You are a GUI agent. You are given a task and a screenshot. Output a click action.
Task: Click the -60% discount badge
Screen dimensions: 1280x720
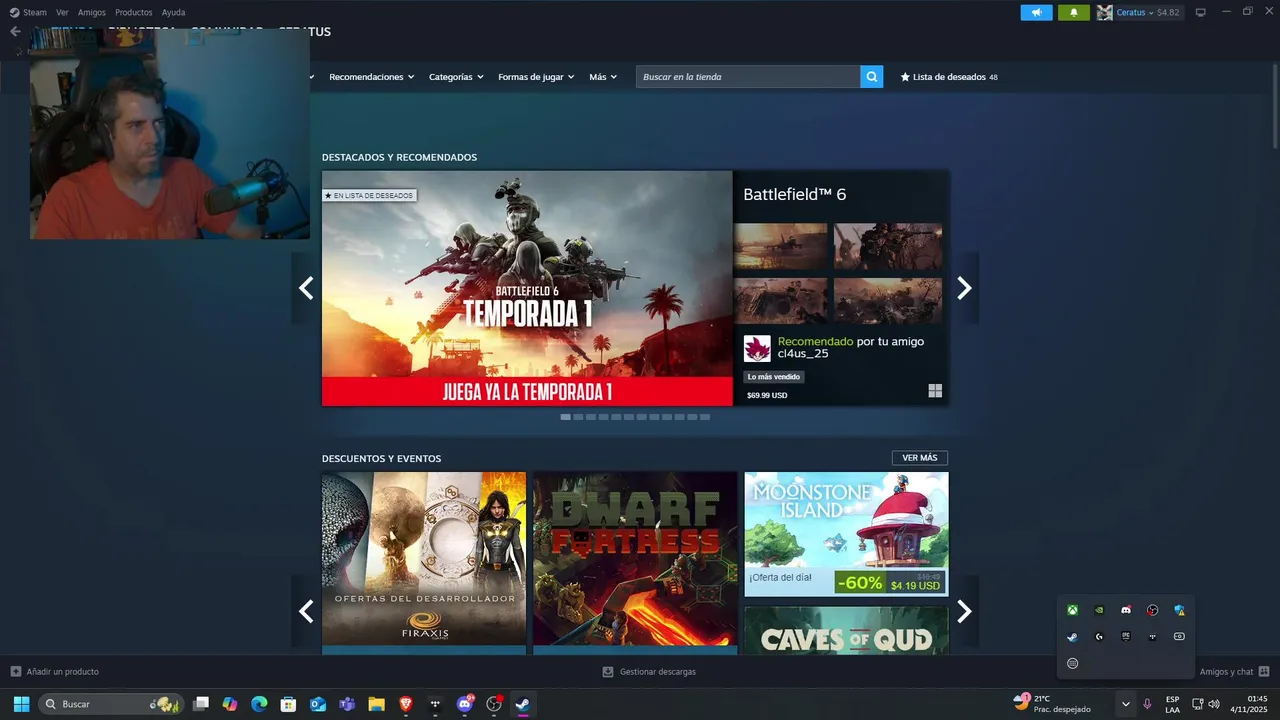click(x=860, y=583)
